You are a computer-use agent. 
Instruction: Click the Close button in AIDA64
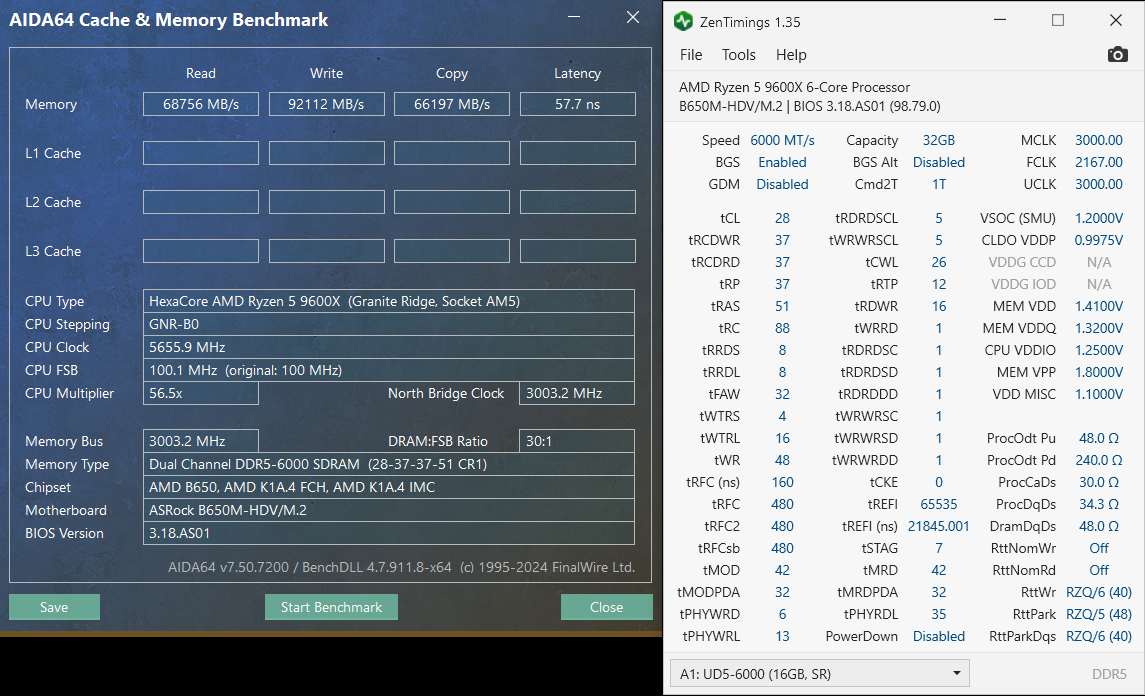(x=606, y=607)
